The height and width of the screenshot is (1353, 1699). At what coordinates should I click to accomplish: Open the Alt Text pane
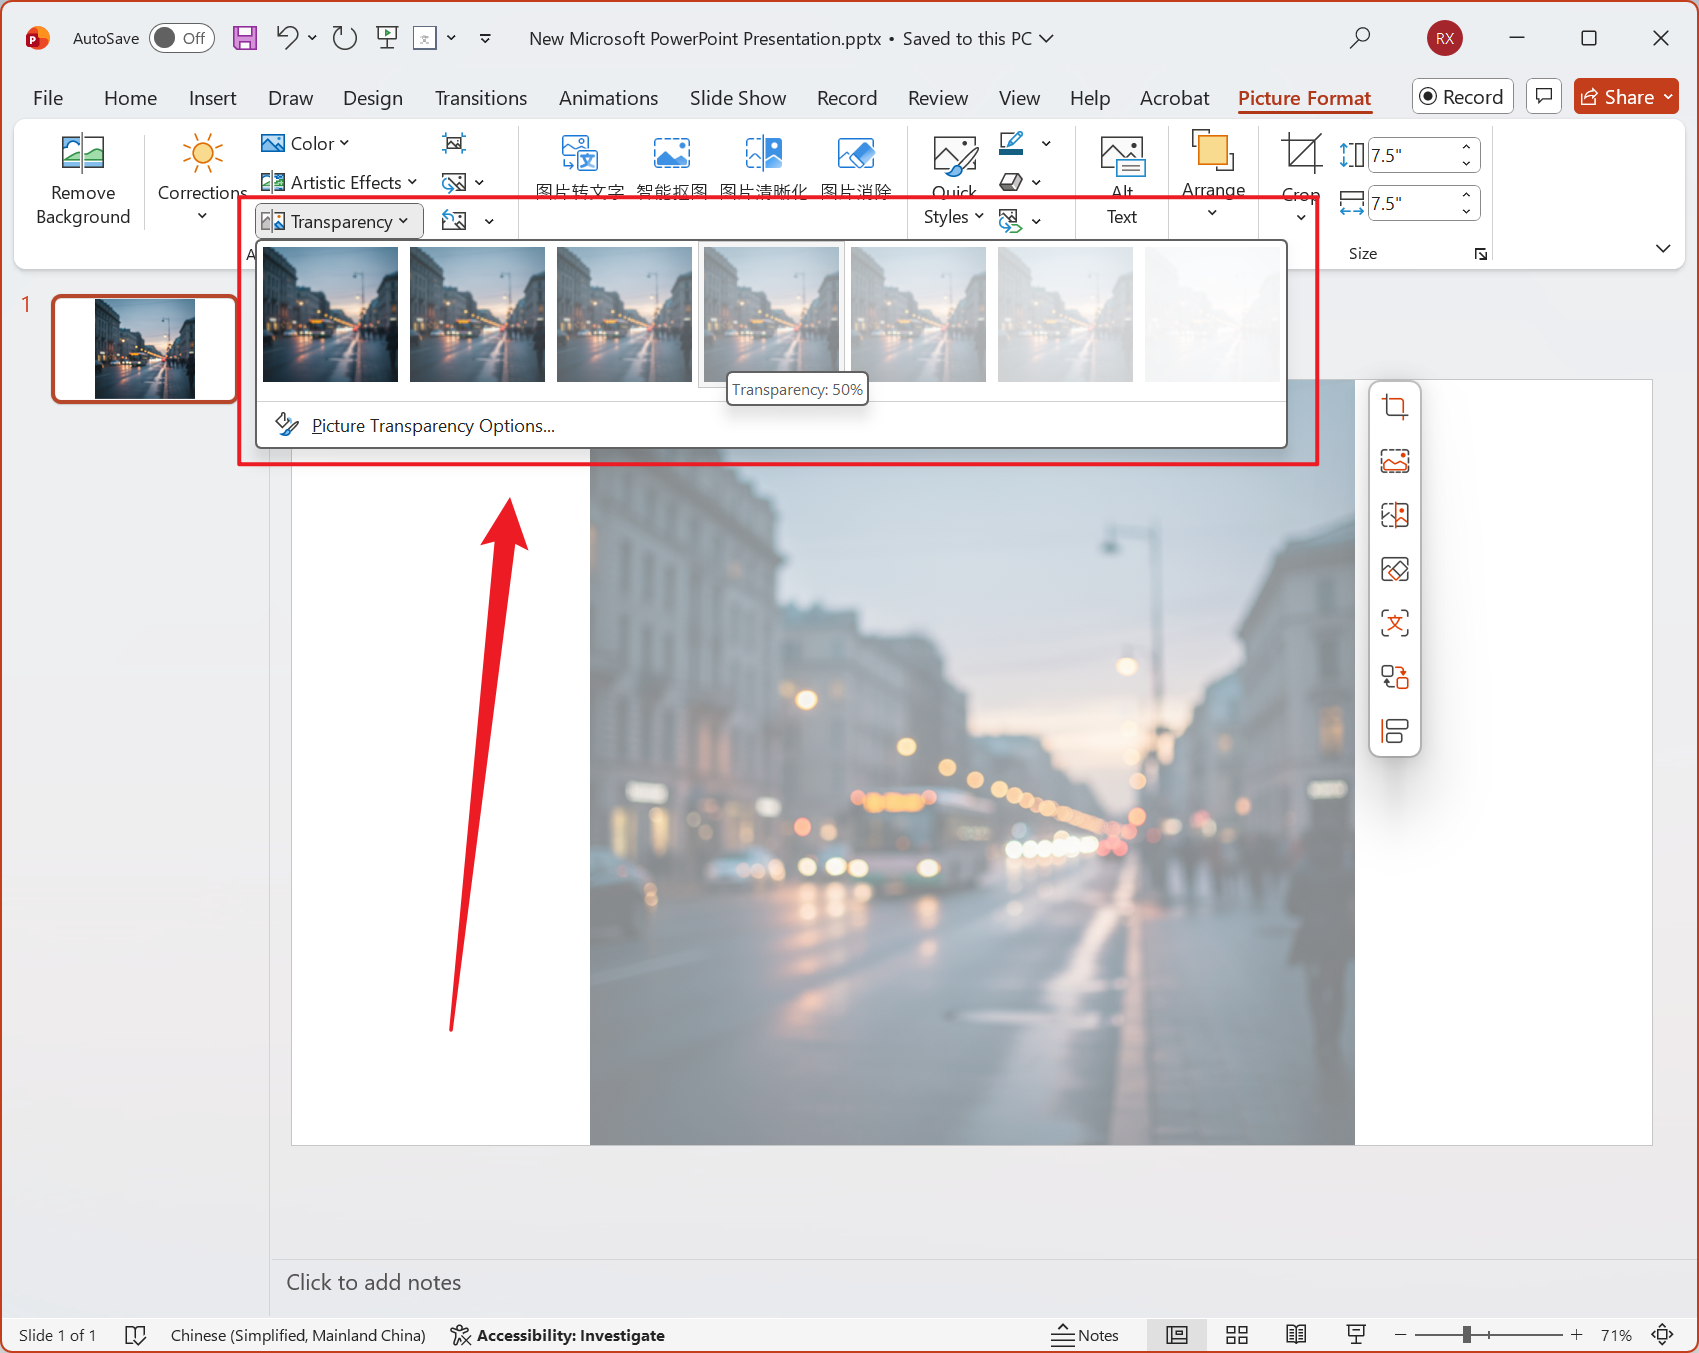coord(1121,180)
